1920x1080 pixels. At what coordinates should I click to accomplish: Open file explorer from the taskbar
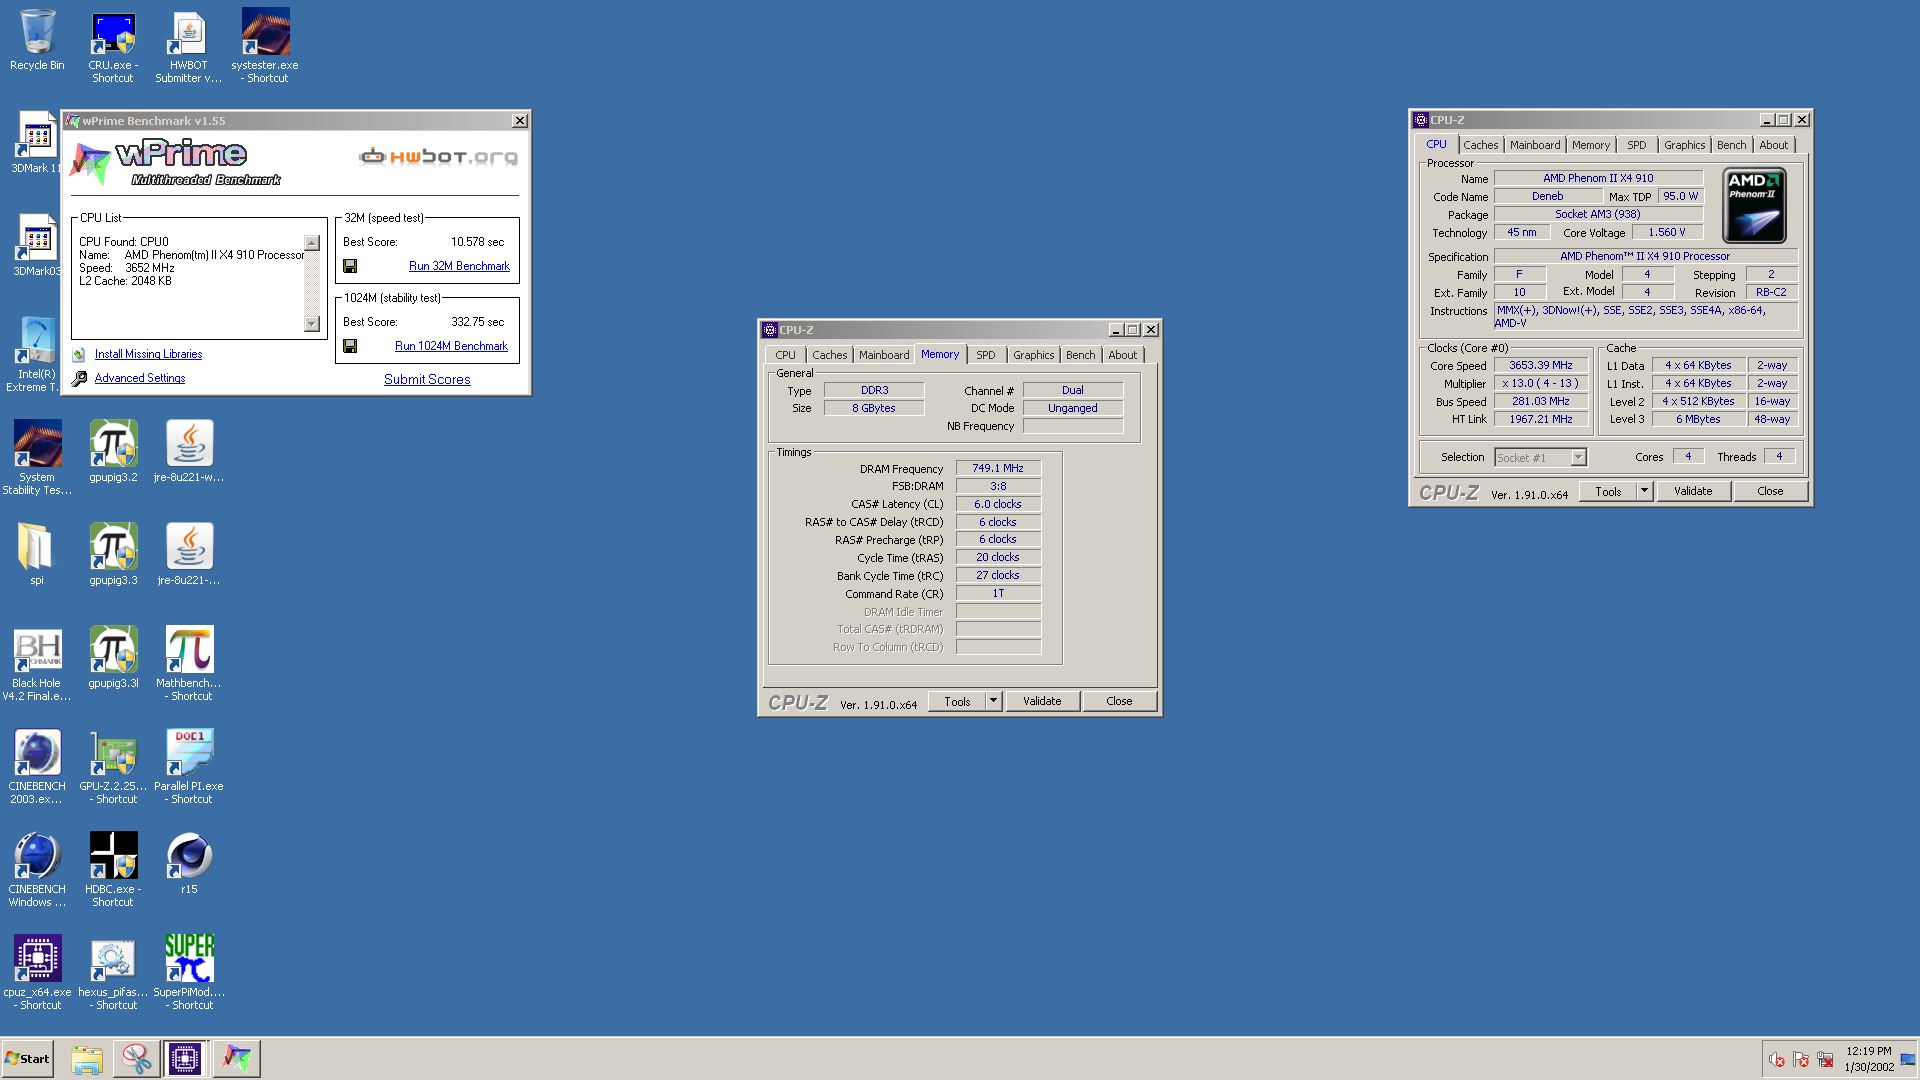click(87, 1058)
